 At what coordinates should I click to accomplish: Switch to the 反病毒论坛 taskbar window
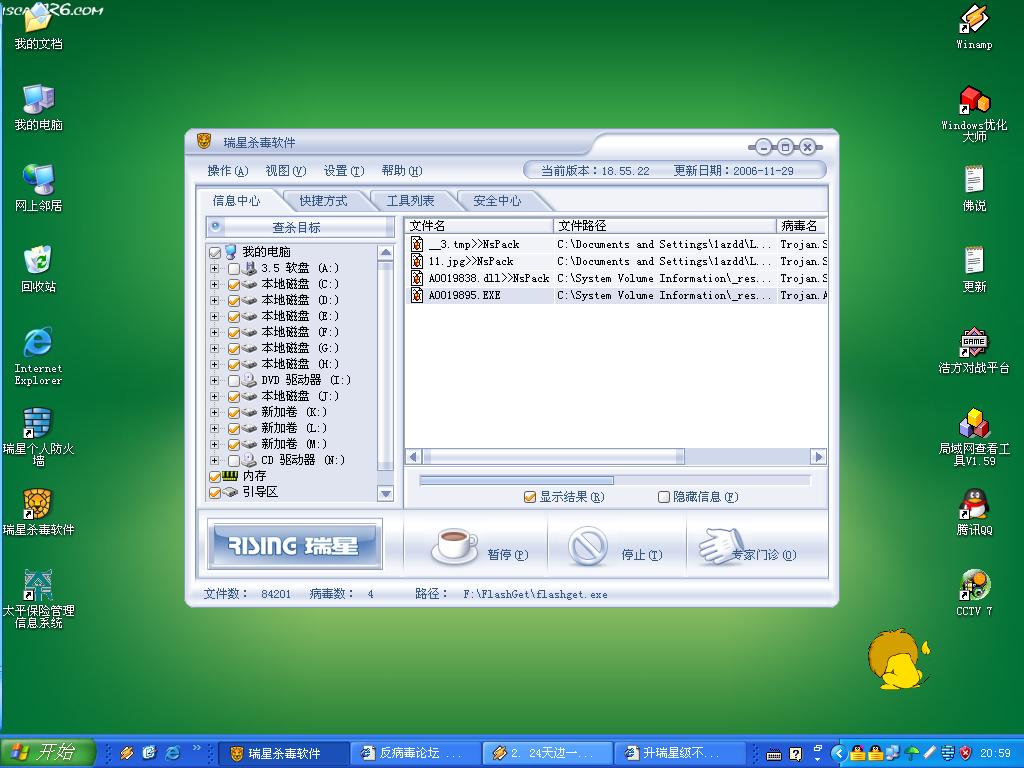coord(415,753)
